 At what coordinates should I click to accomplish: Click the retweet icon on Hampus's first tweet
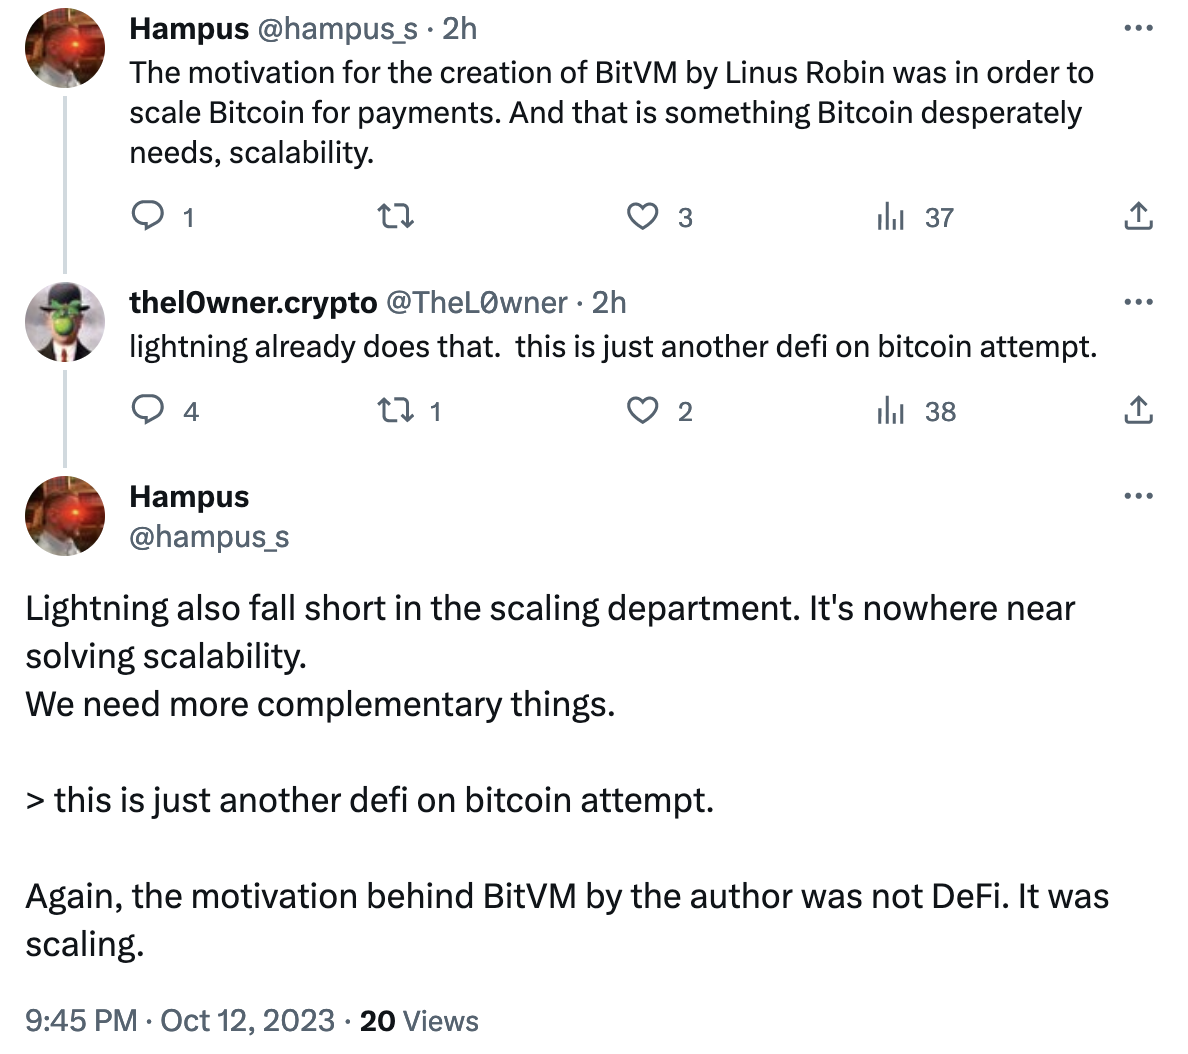(x=394, y=216)
